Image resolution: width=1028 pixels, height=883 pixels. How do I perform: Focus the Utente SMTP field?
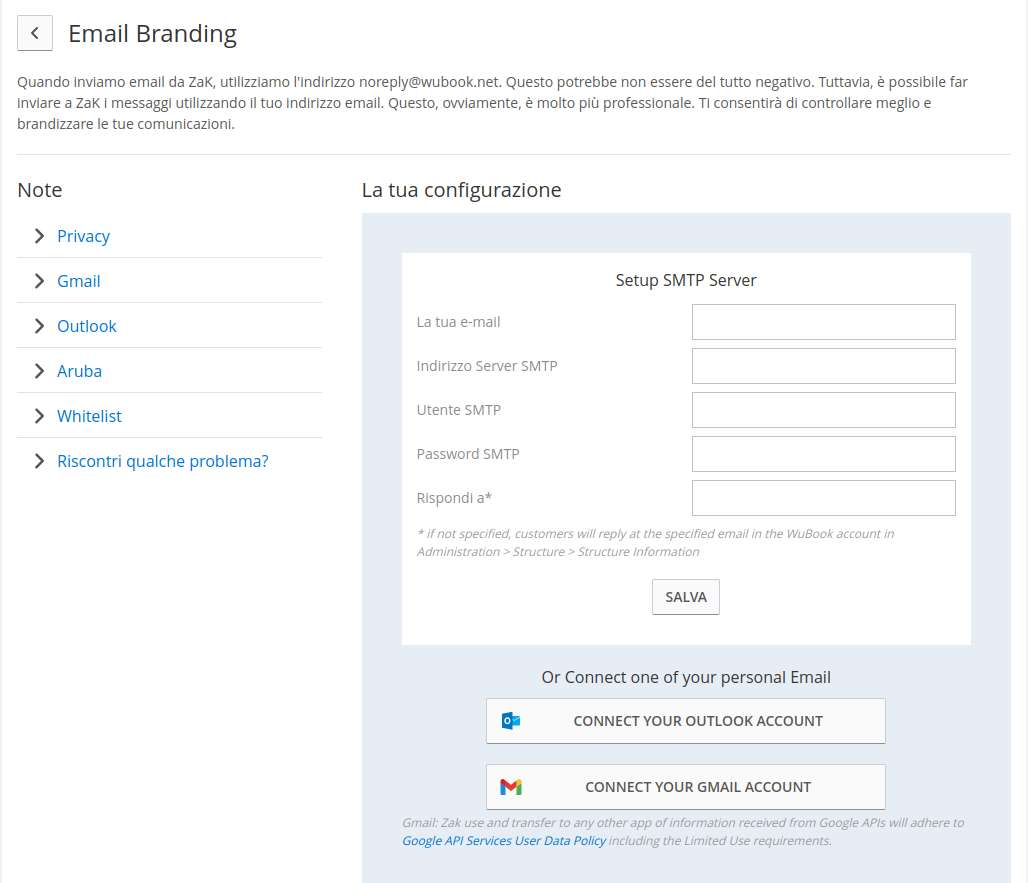[823, 410]
